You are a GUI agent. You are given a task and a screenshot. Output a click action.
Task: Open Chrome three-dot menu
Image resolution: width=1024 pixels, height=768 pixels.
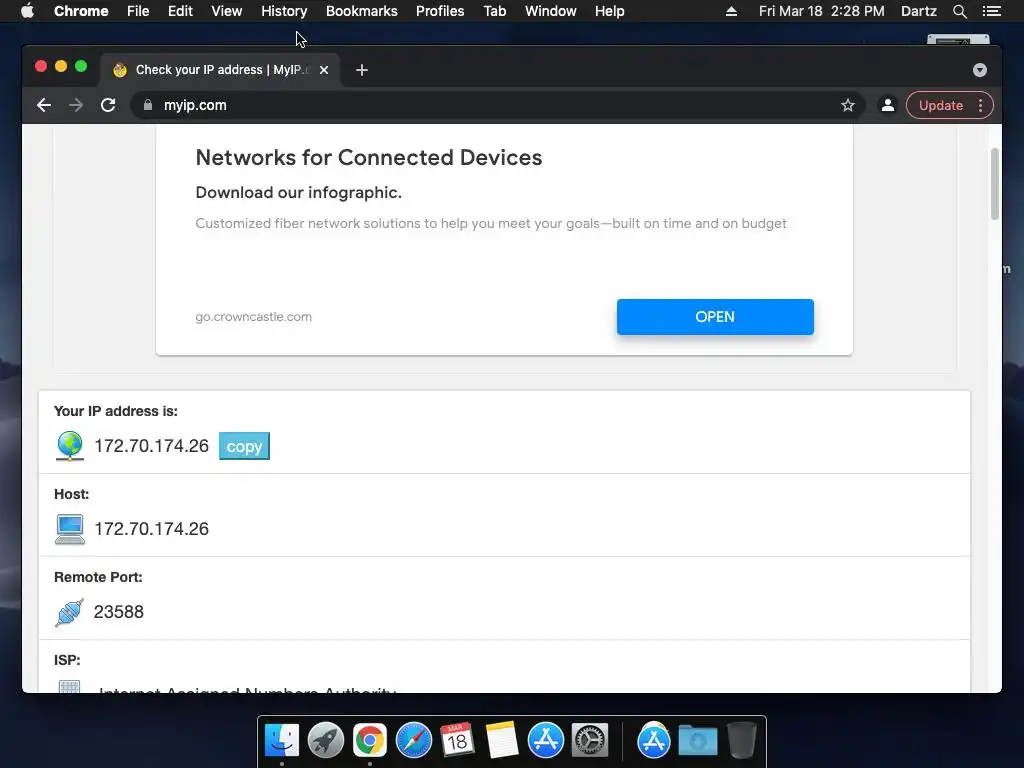coord(980,105)
